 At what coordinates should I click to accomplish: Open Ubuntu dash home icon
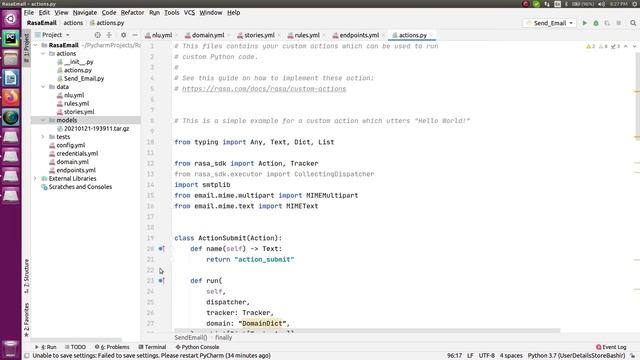11,18
